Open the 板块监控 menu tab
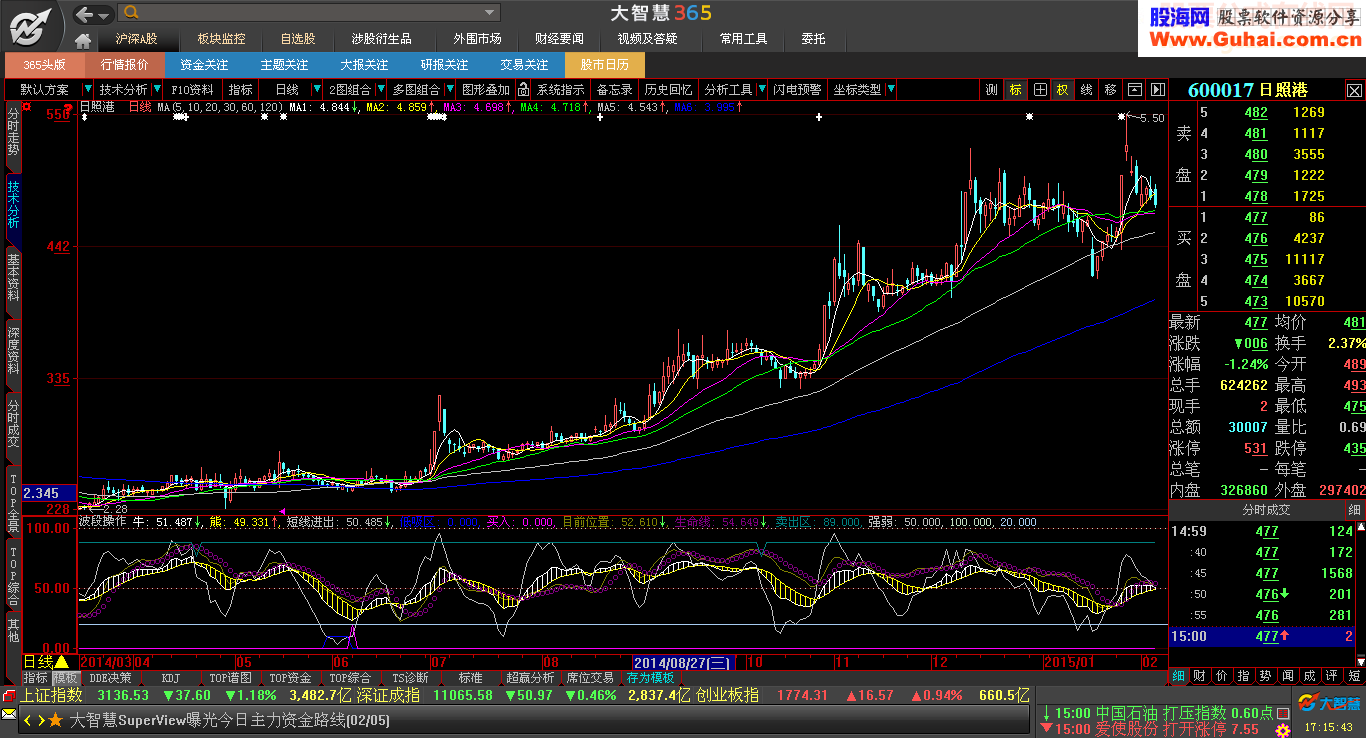1366x738 pixels. pos(221,39)
